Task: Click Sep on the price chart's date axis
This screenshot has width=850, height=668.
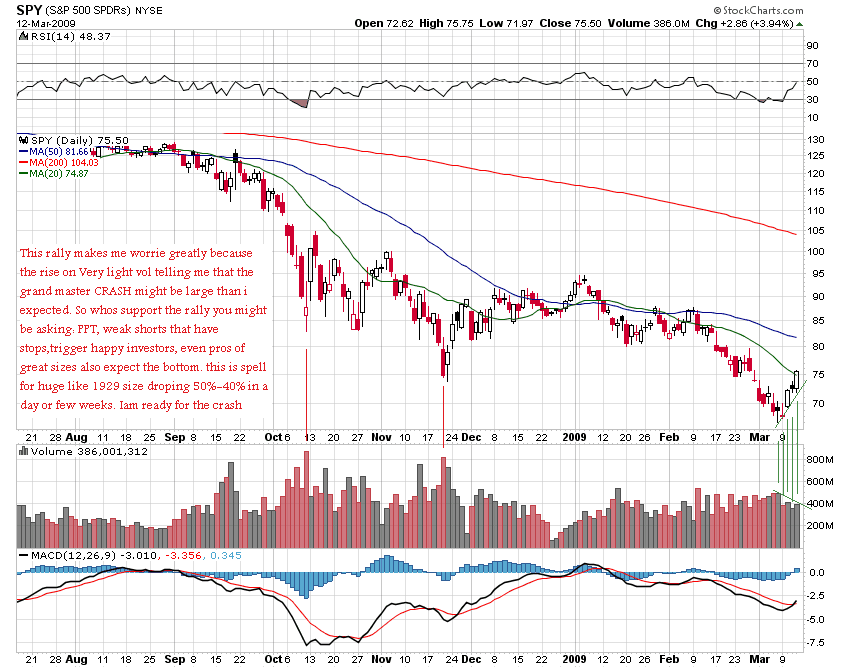Action: pyautogui.click(x=175, y=437)
